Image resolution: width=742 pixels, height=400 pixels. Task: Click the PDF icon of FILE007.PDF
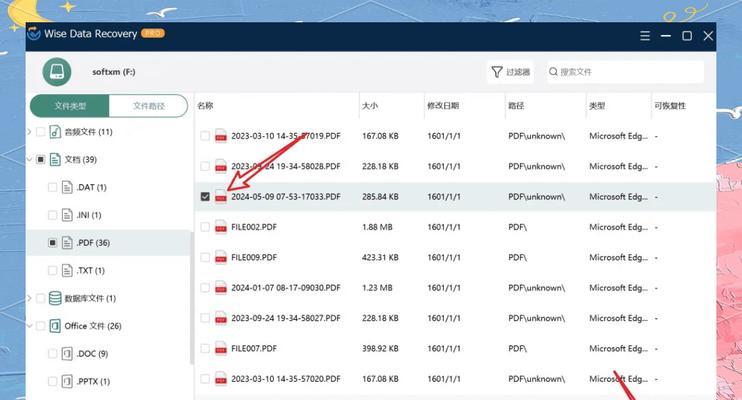tap(221, 348)
